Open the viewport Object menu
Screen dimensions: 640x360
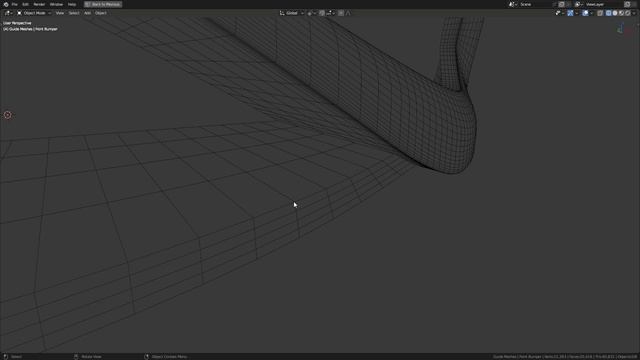point(101,13)
